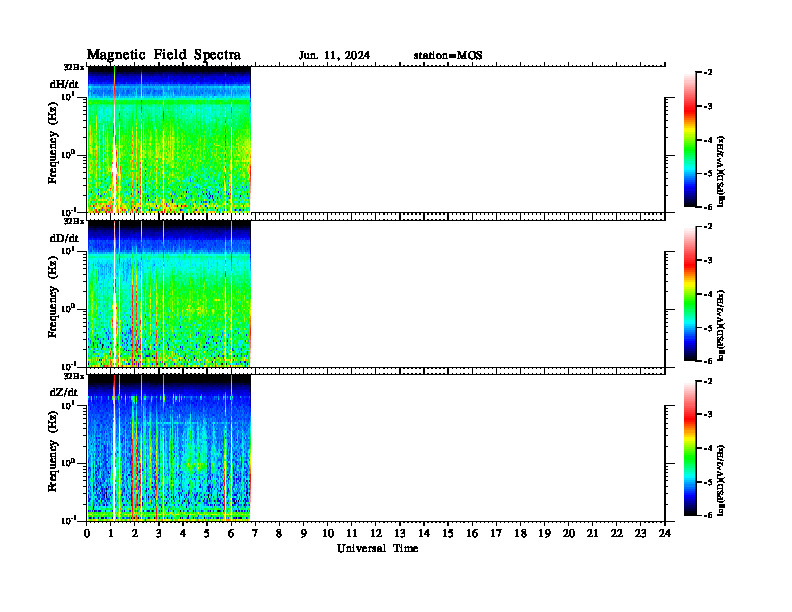Click "Frequency (Hz)" label of dZ/dt panel
This screenshot has width=792, height=612.
[x=53, y=451]
